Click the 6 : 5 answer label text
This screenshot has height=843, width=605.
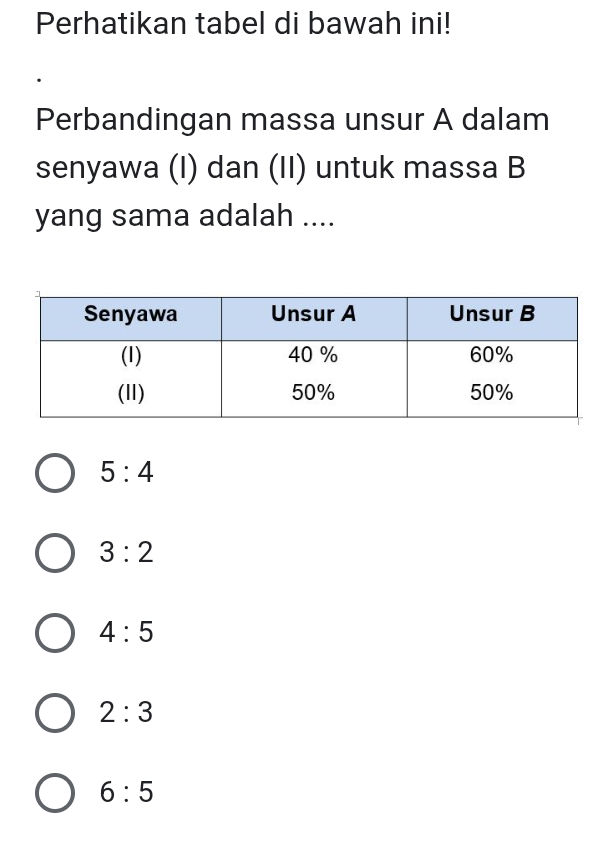point(123,792)
